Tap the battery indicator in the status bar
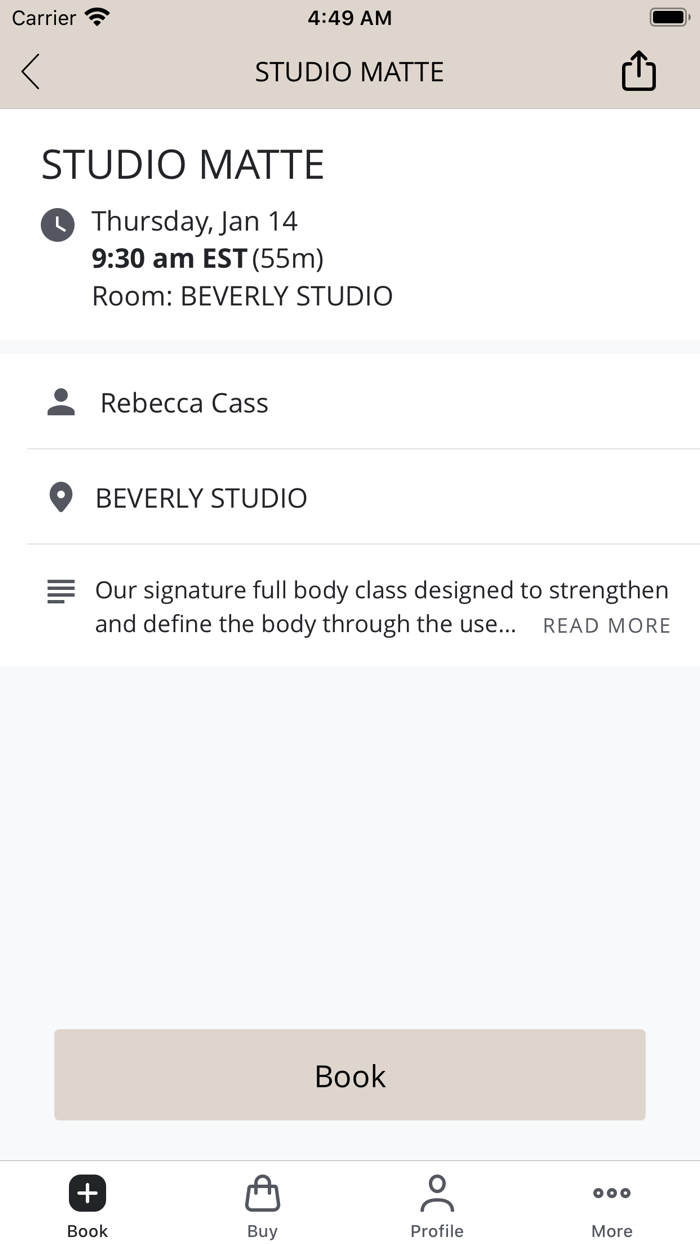The image size is (700, 1244). pos(668,16)
